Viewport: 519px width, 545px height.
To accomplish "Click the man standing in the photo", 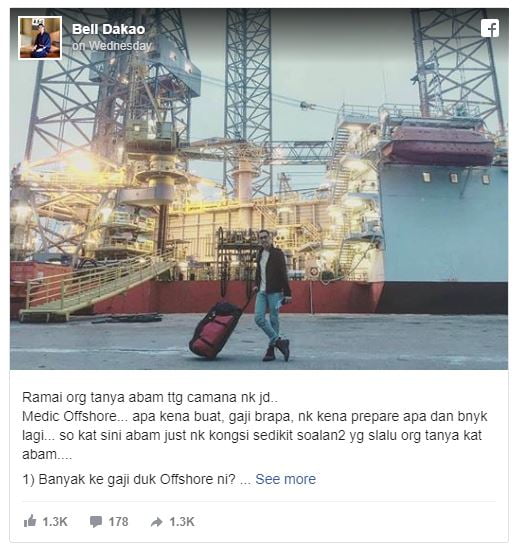I will [273, 295].
